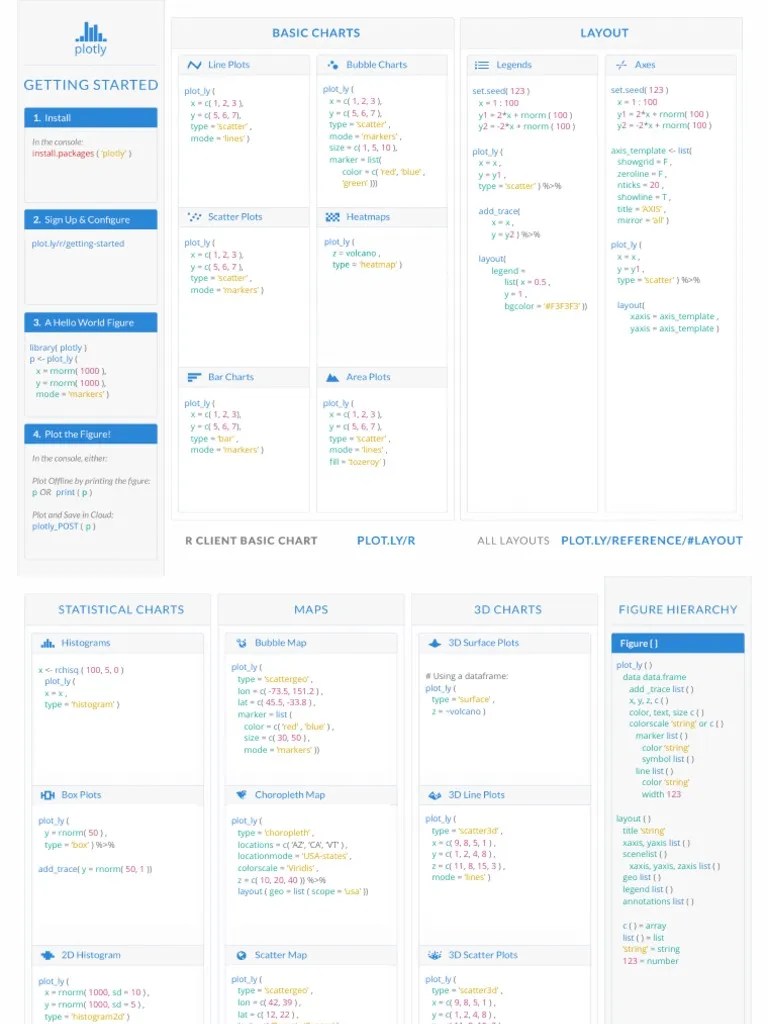Open the PLOT.LY/R link
Screen dimensions: 768x1024
click(386, 541)
